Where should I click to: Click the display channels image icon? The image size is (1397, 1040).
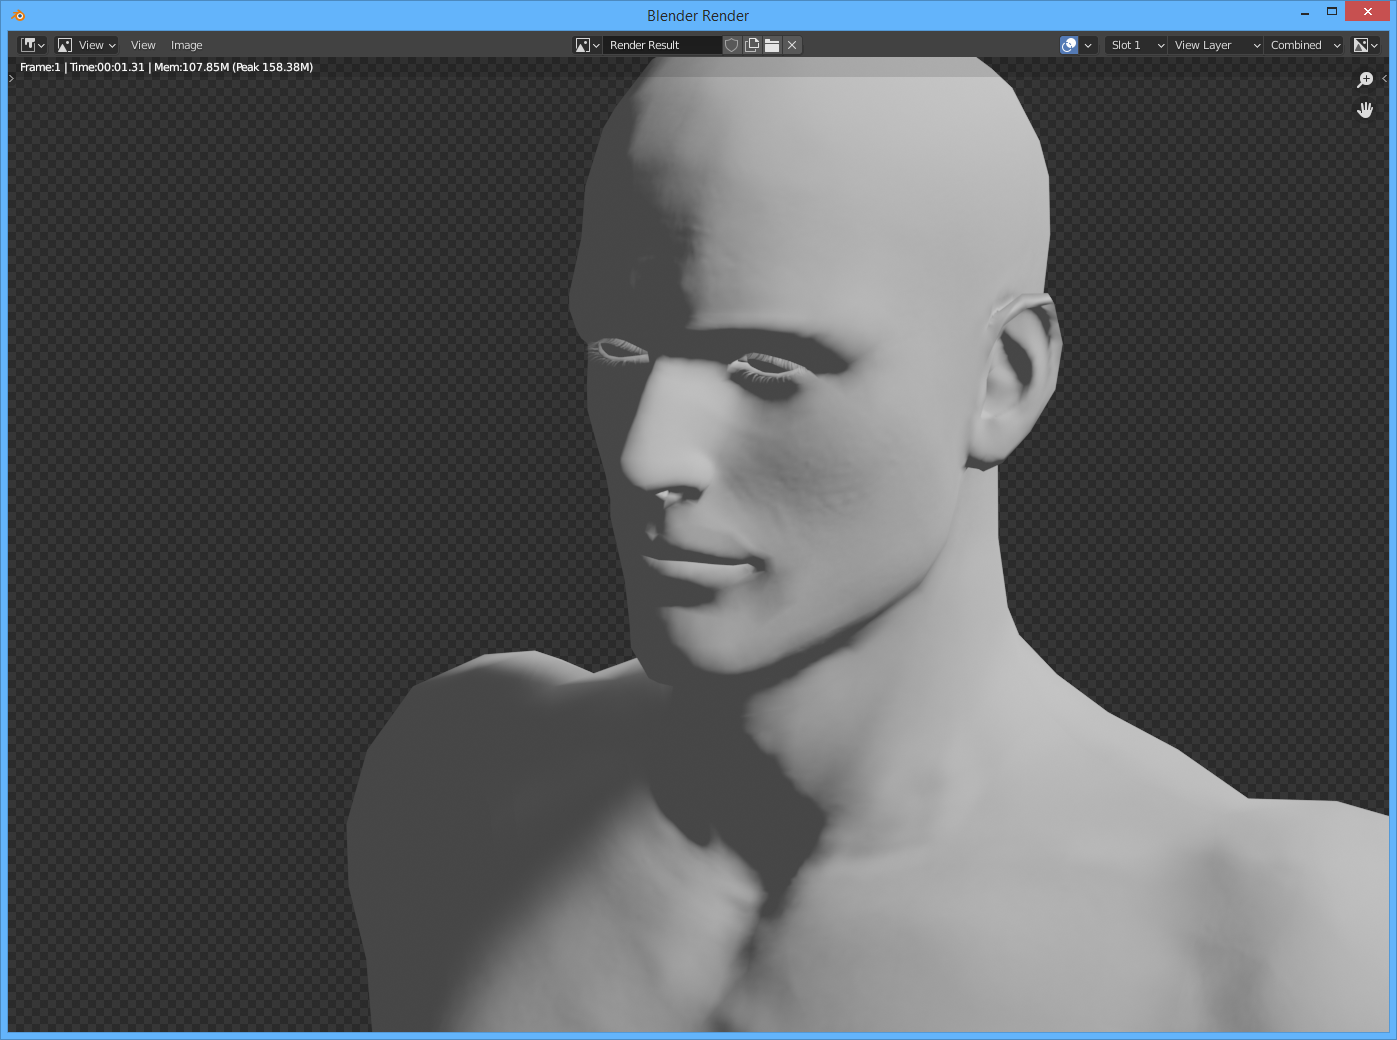[x=1362, y=44]
